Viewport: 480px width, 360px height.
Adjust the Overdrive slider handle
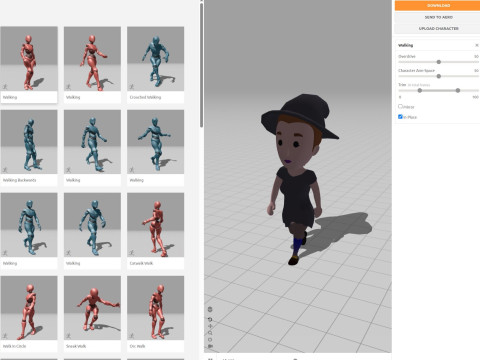(439, 62)
